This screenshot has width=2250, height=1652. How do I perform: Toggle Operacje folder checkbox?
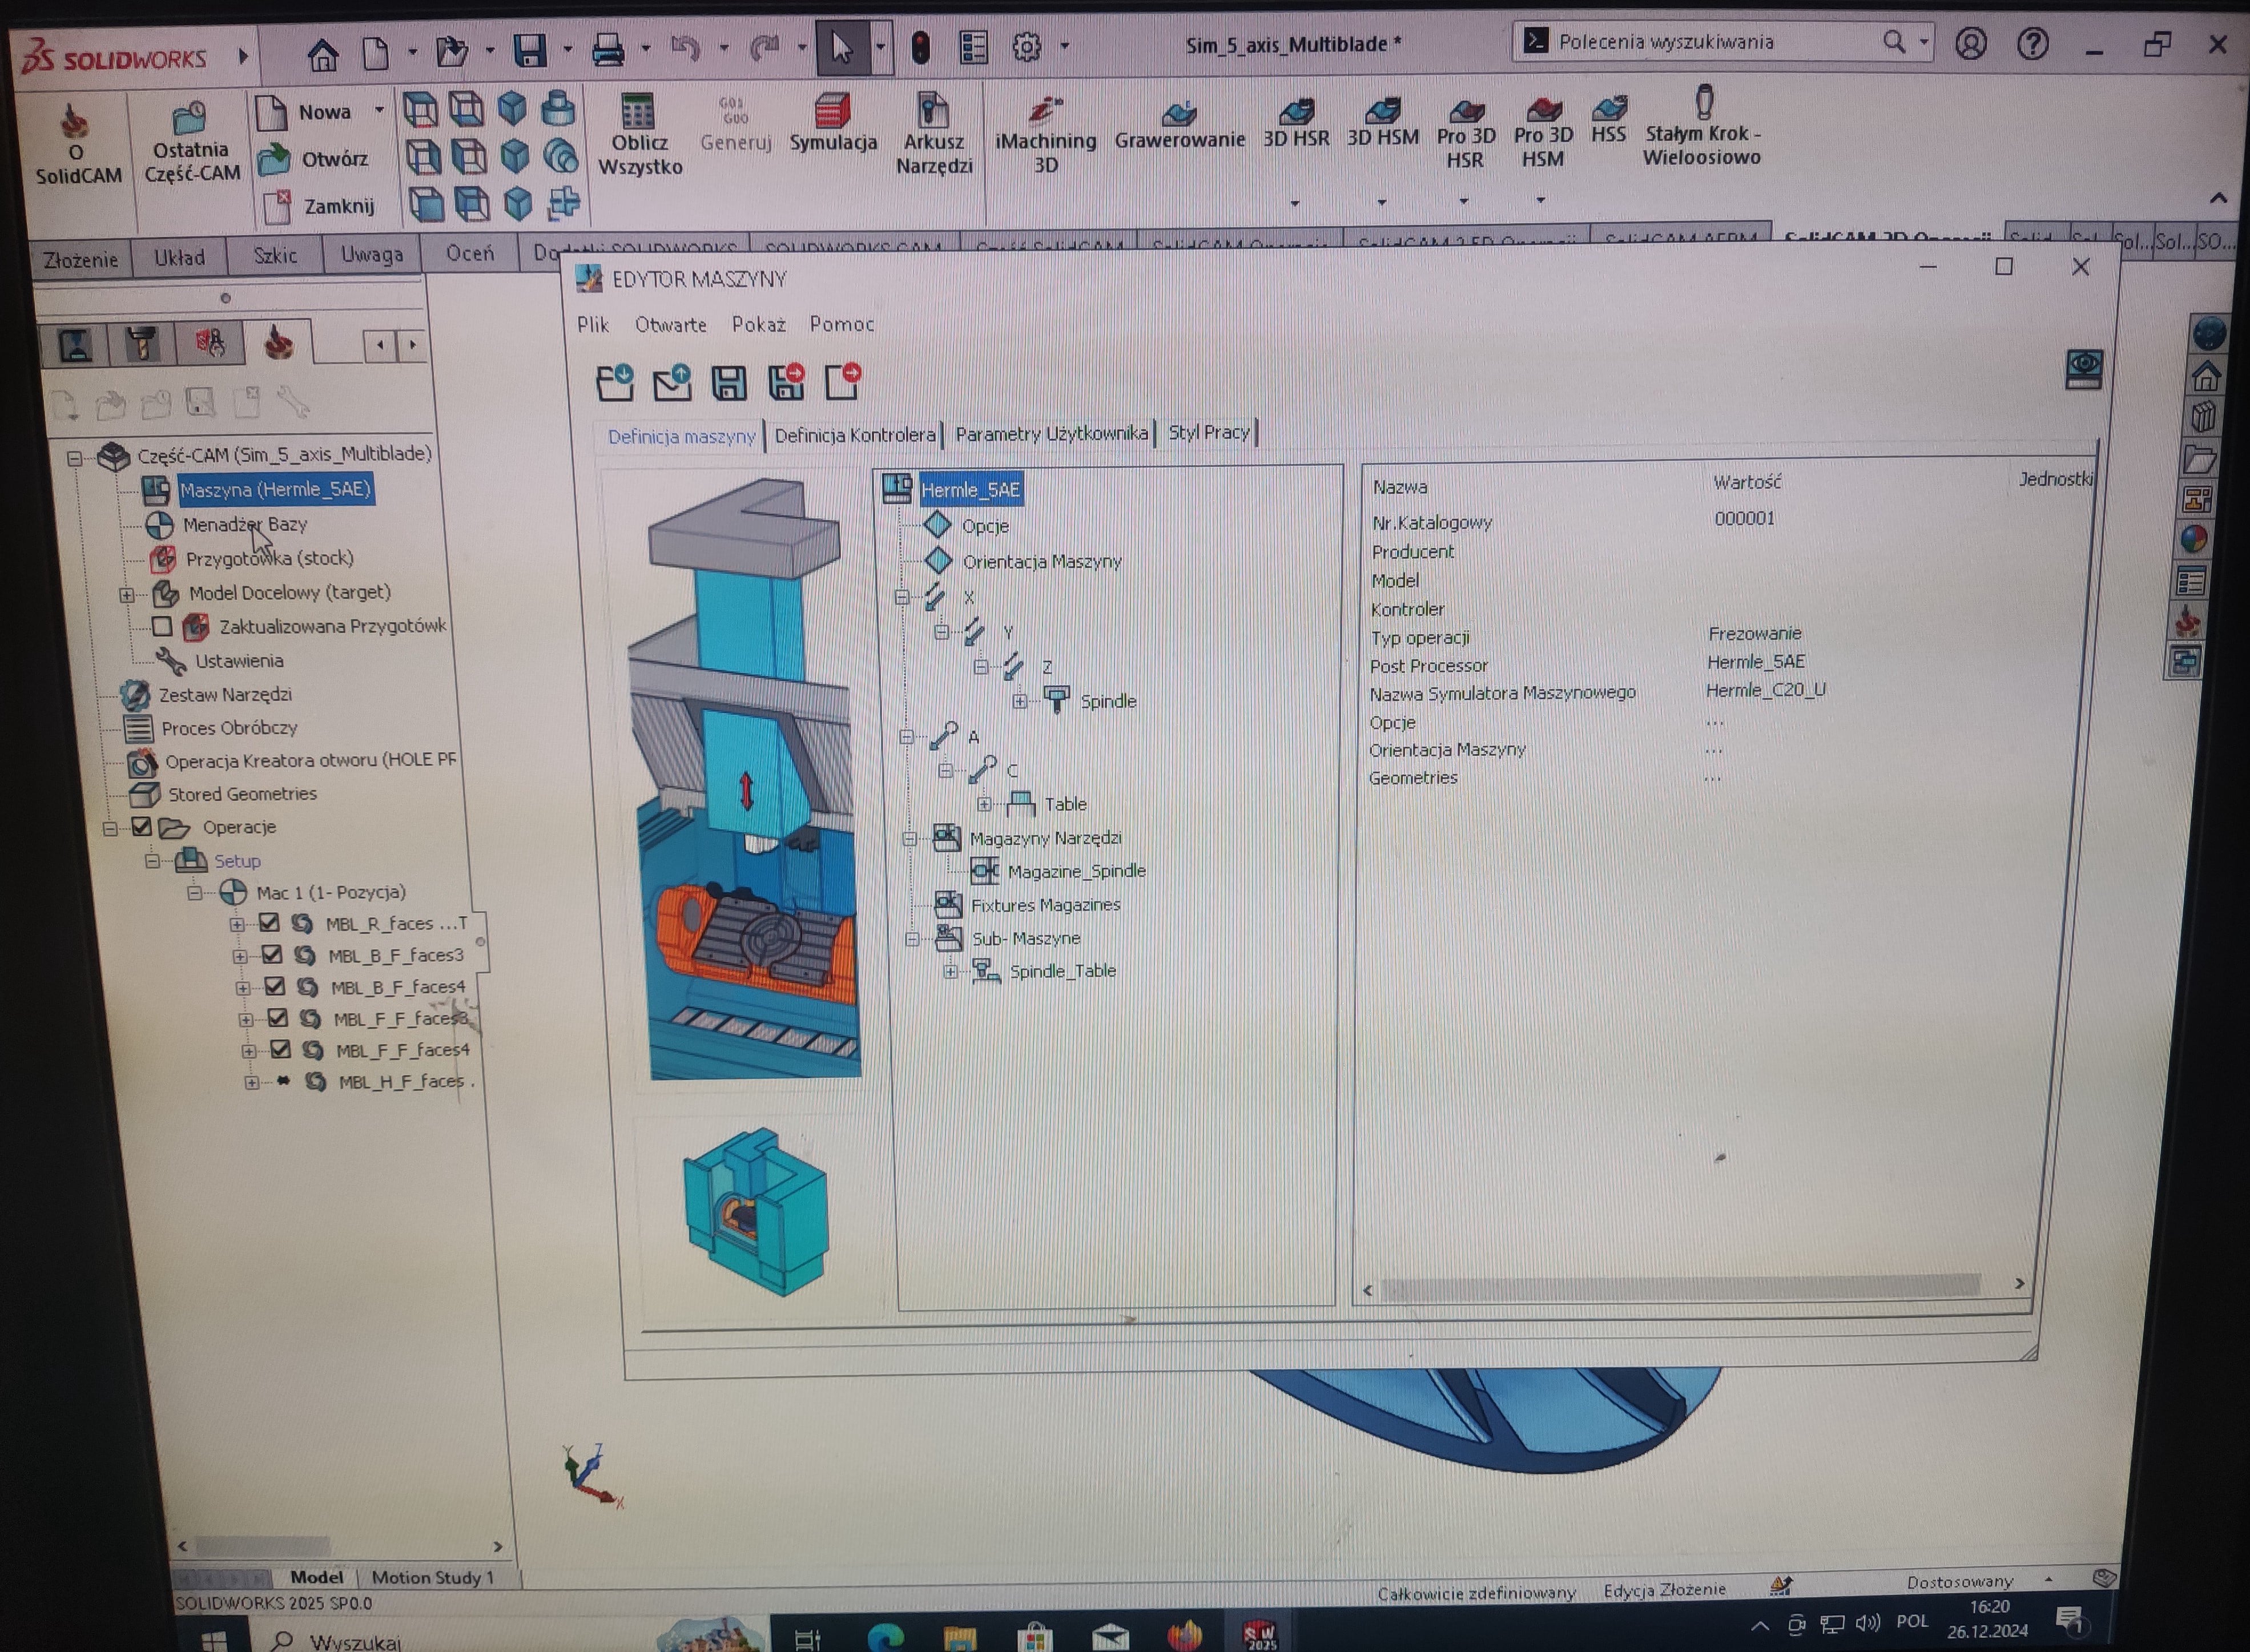coord(142,827)
